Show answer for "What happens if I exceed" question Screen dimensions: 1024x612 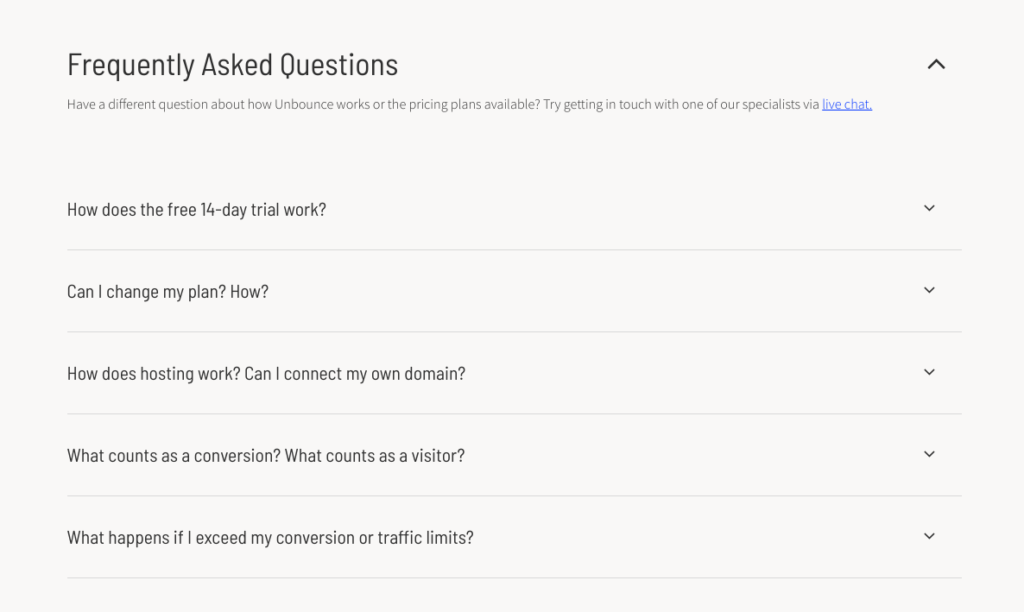[270, 538]
